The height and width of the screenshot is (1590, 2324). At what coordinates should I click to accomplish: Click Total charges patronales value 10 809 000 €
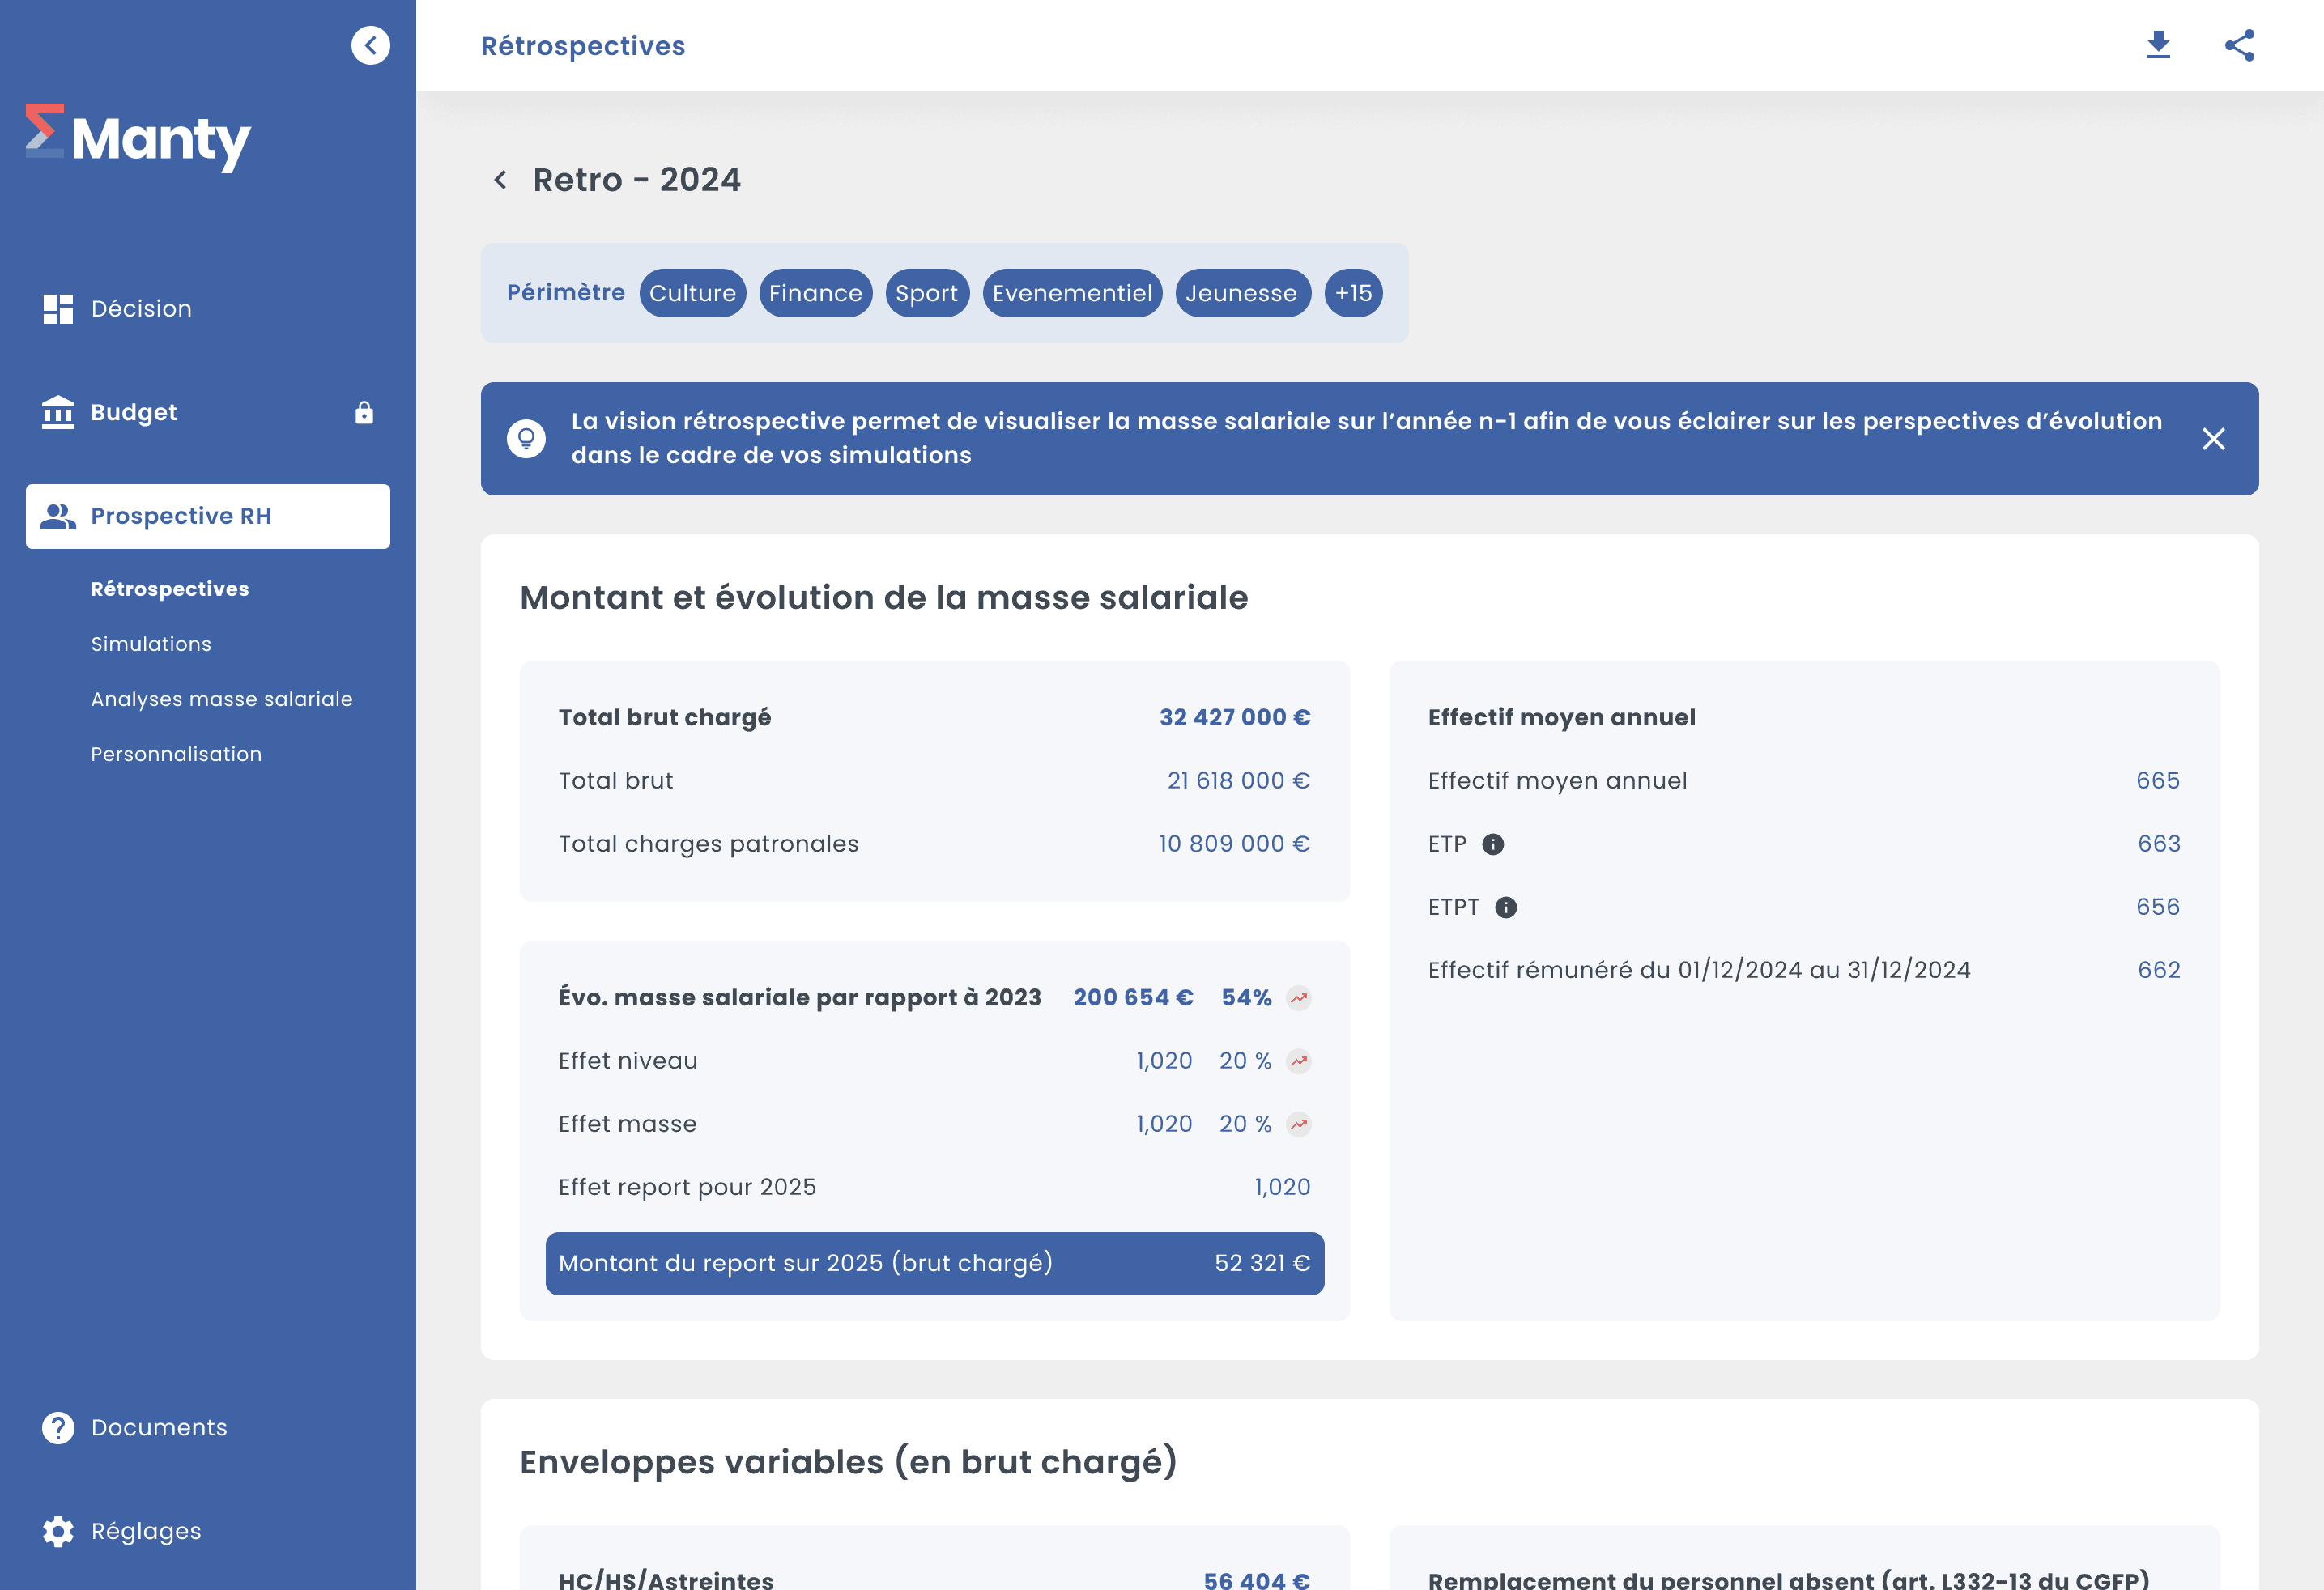1234,844
